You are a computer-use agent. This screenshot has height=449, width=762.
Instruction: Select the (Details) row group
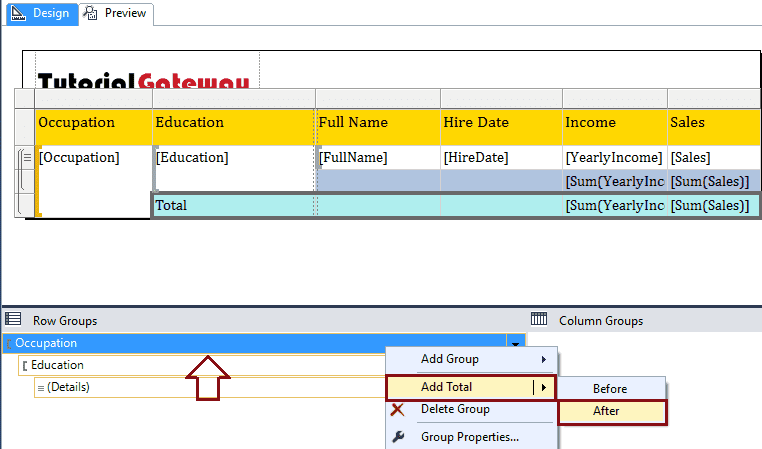(x=210, y=387)
